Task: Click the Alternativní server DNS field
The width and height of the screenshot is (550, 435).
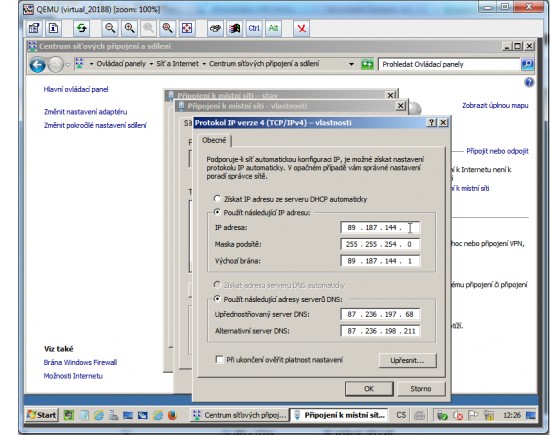Action: click(x=380, y=331)
